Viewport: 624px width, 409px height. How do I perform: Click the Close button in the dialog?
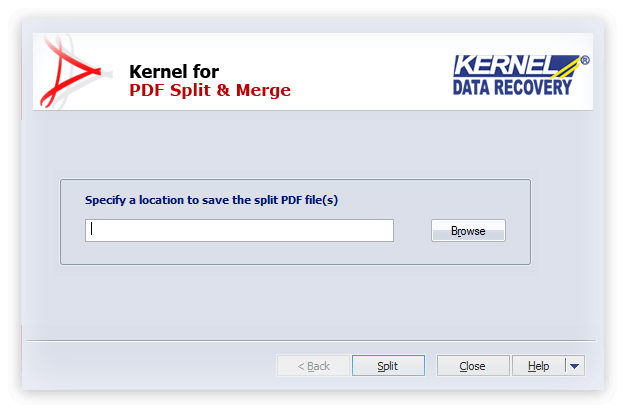(x=473, y=366)
